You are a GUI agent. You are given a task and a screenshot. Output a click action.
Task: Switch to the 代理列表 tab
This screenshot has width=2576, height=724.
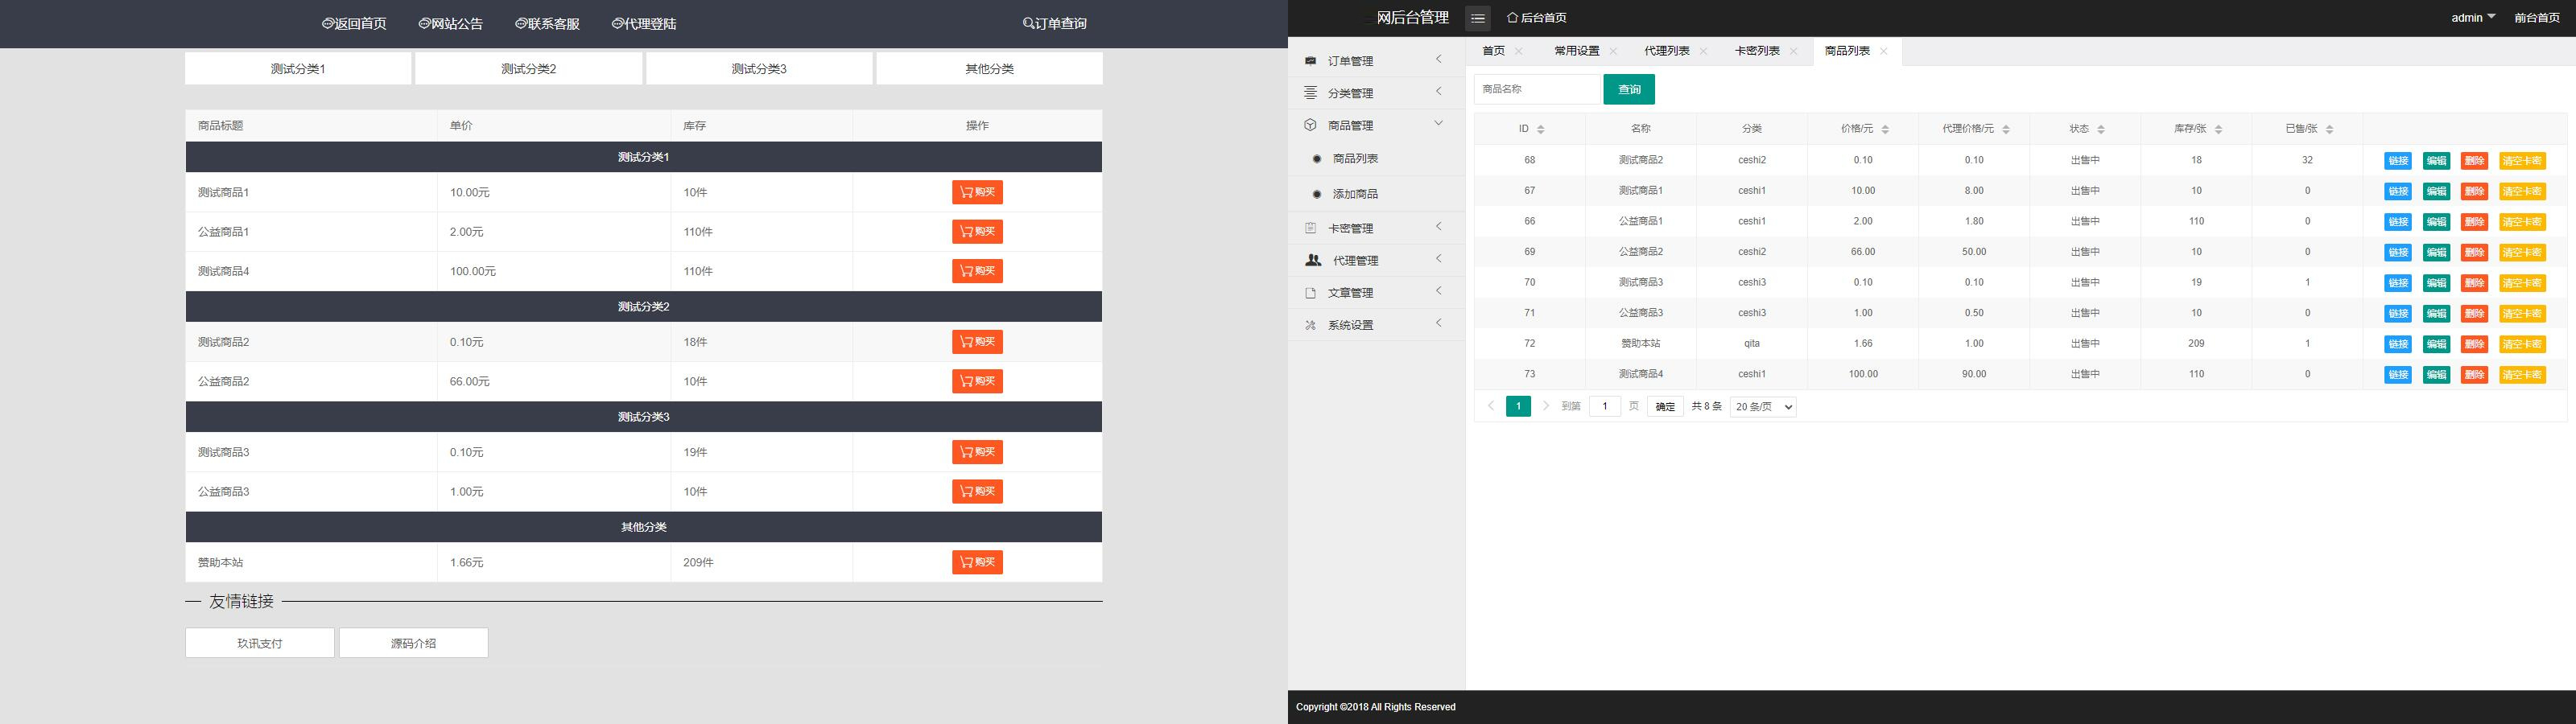(1666, 51)
